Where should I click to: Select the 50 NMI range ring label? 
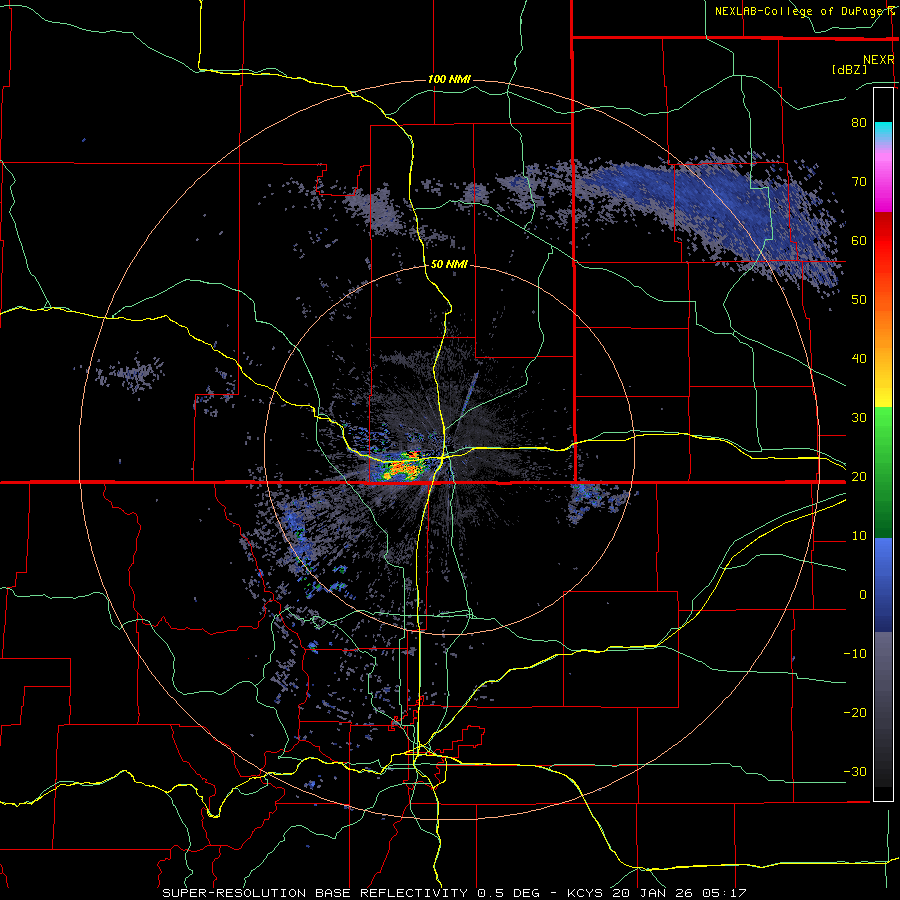tap(449, 265)
